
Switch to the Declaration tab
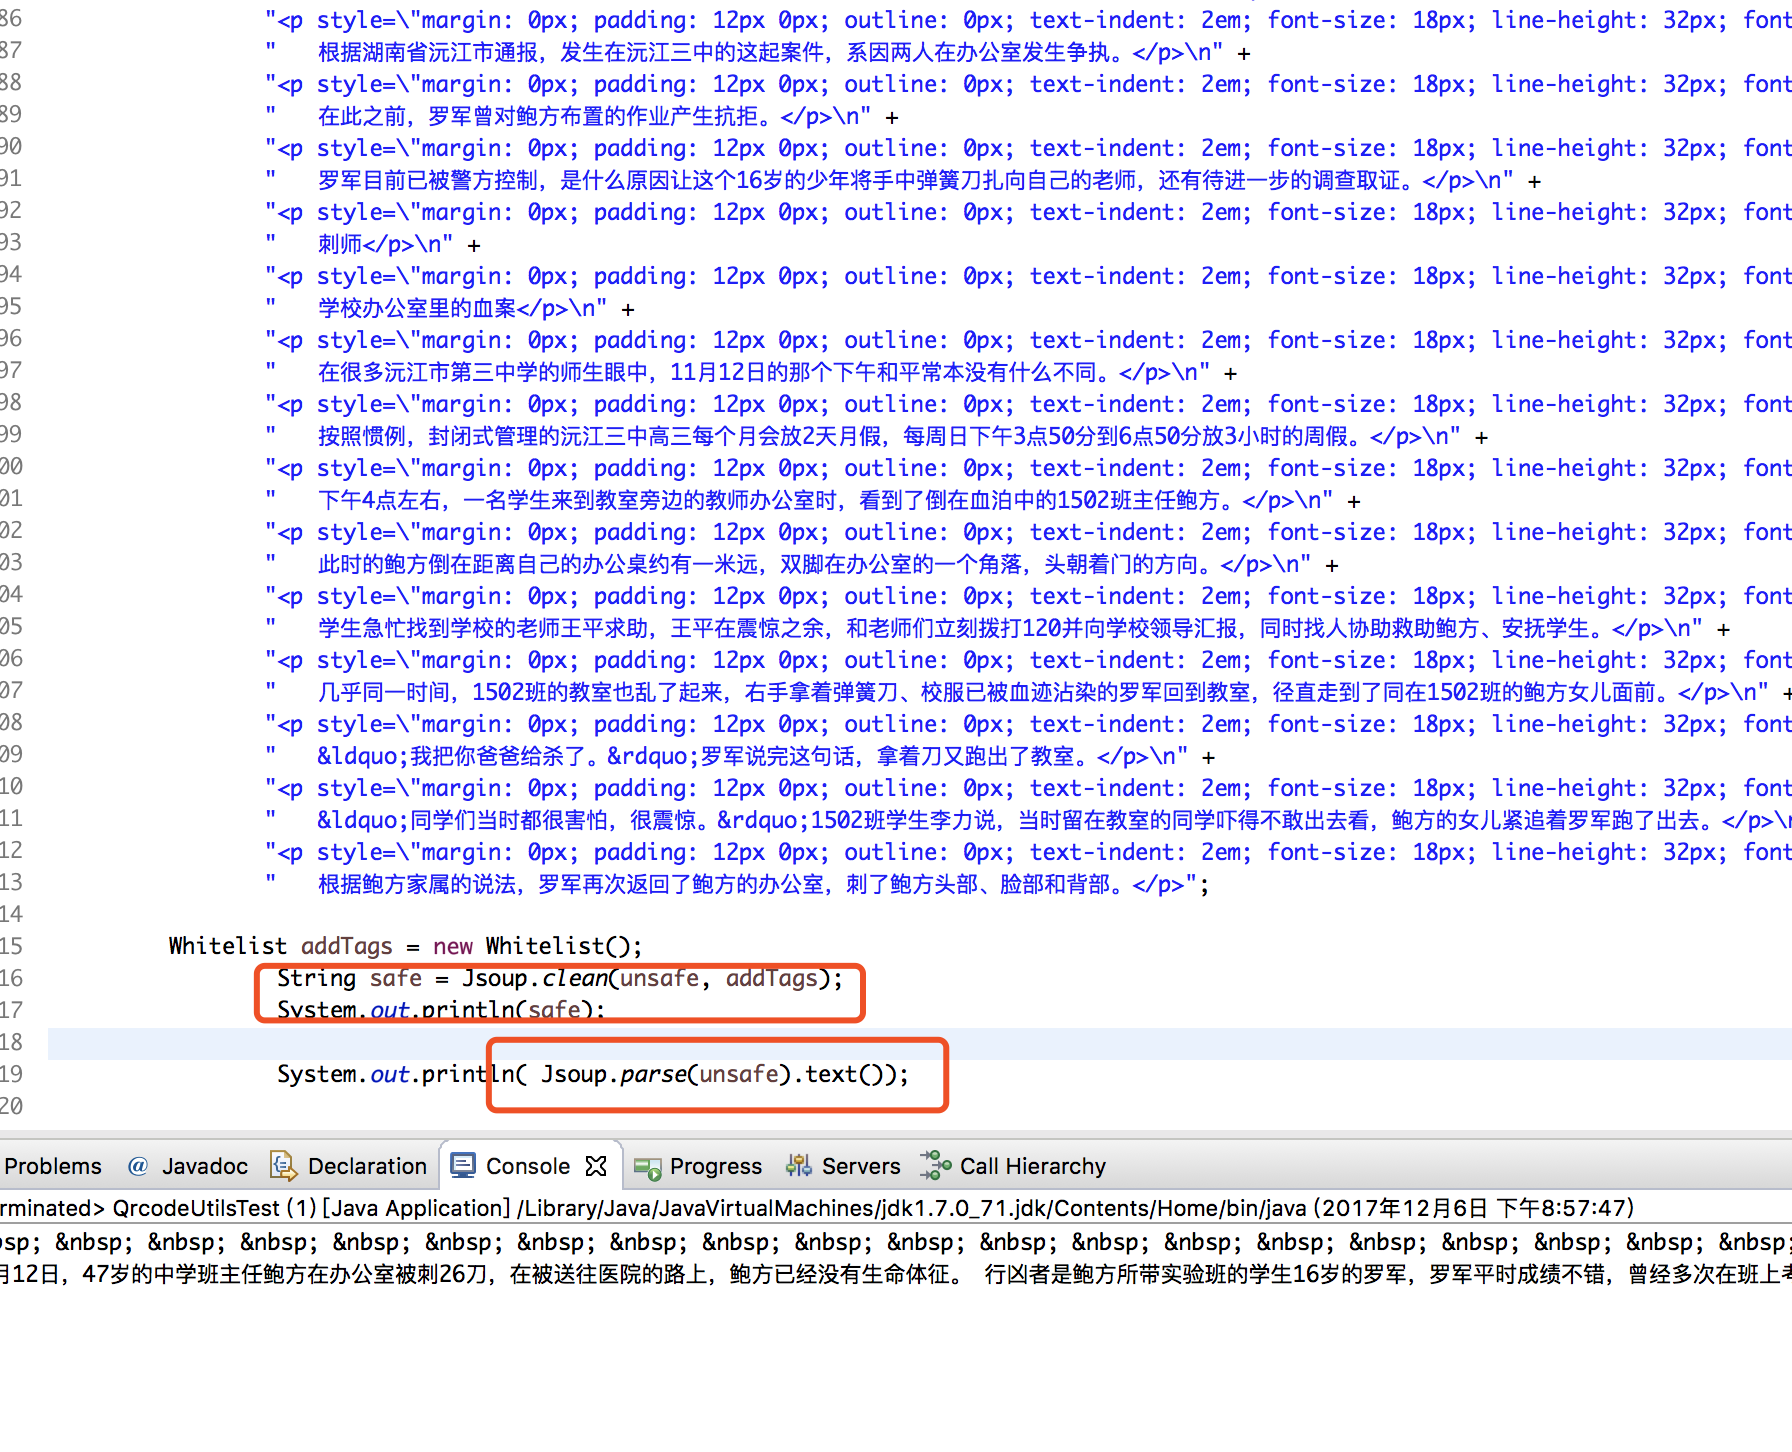click(366, 1166)
